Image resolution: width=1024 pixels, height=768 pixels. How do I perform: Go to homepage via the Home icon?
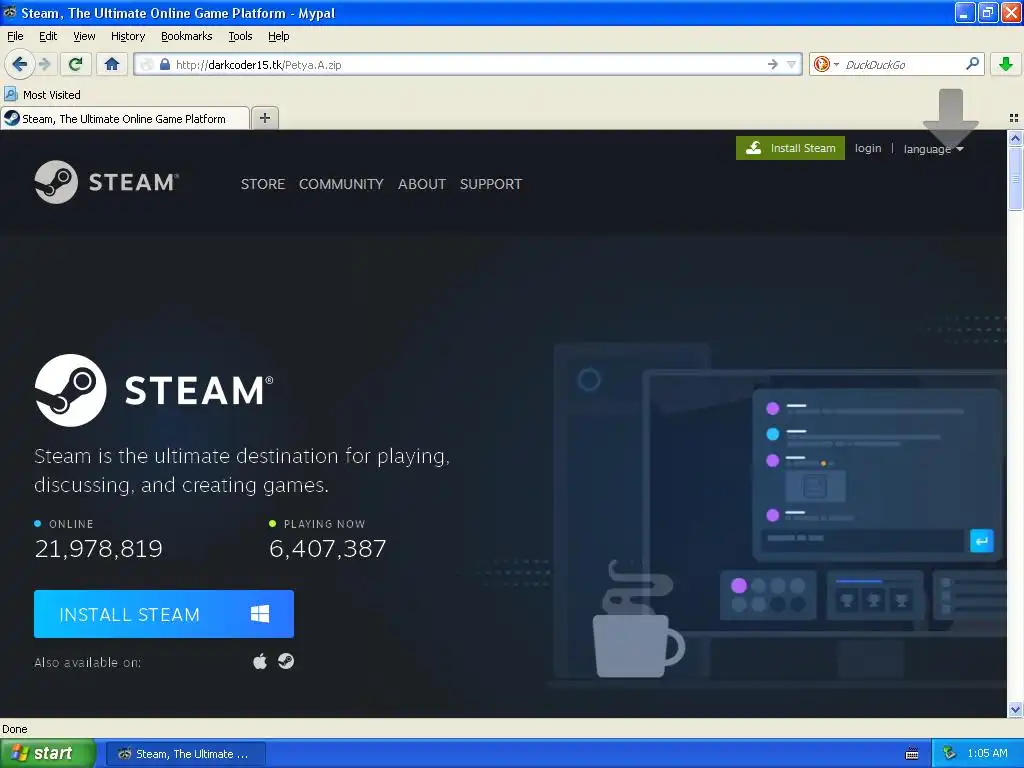pyautogui.click(x=112, y=64)
